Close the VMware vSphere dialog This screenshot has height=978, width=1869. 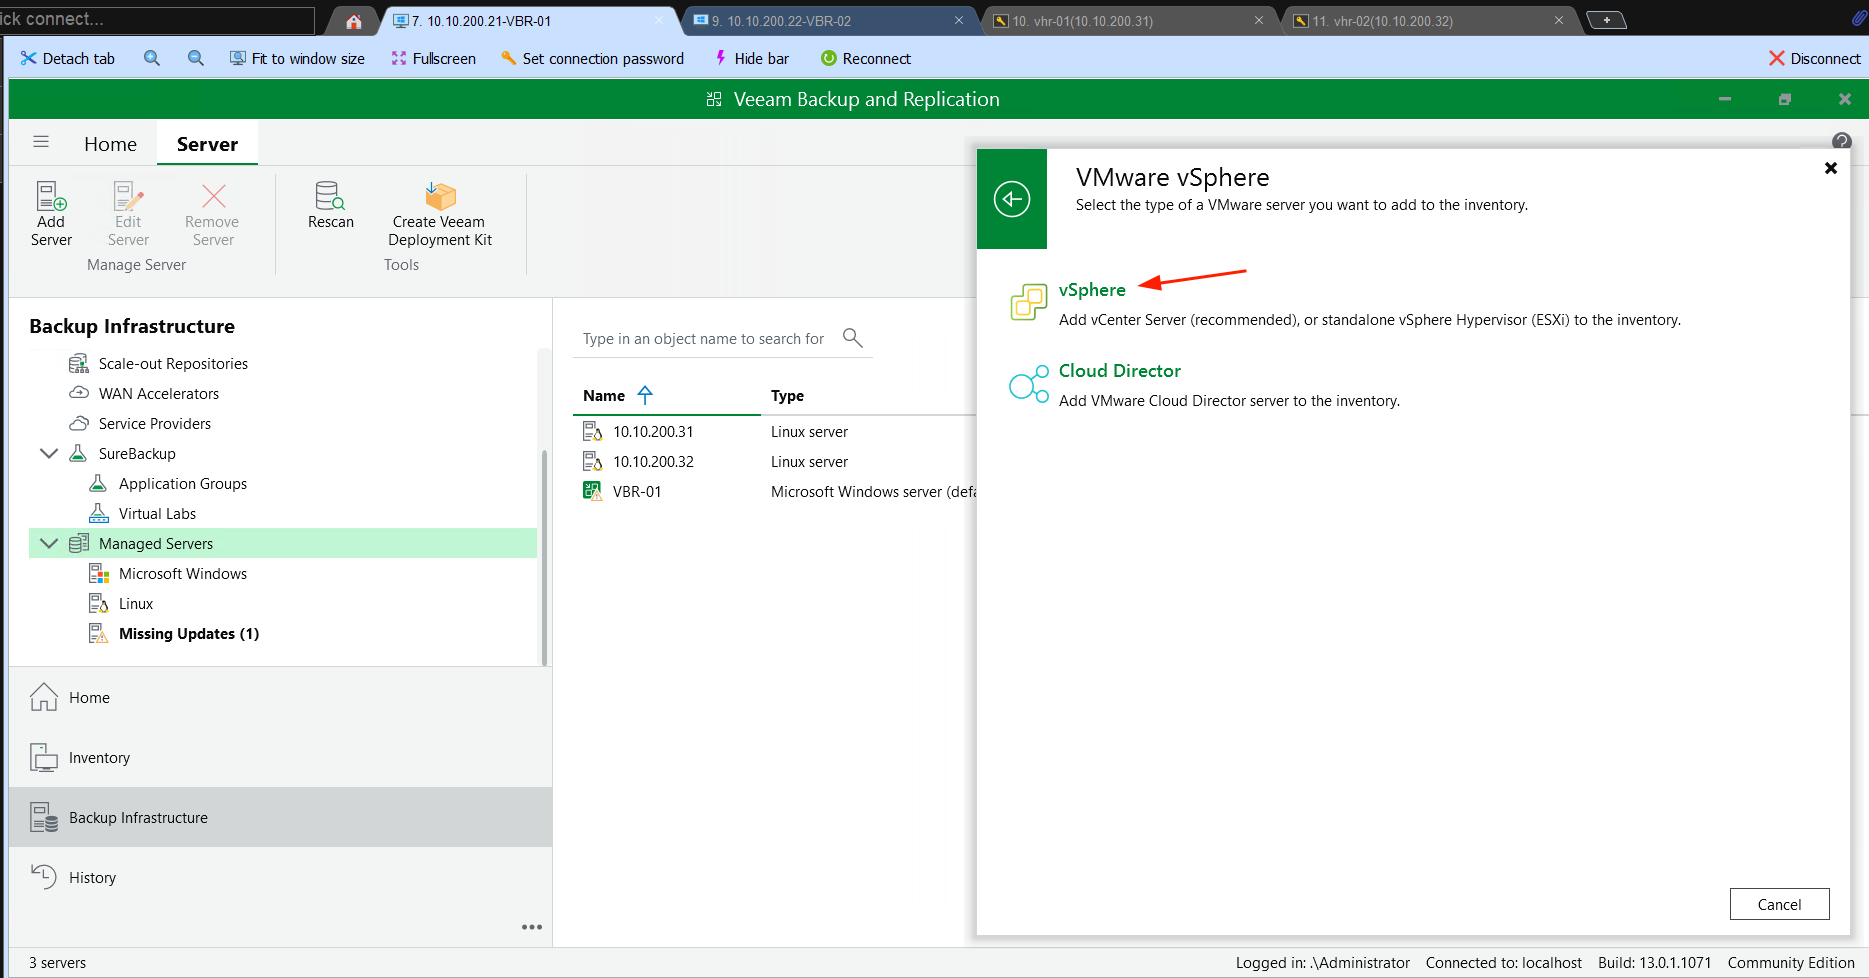tap(1831, 168)
